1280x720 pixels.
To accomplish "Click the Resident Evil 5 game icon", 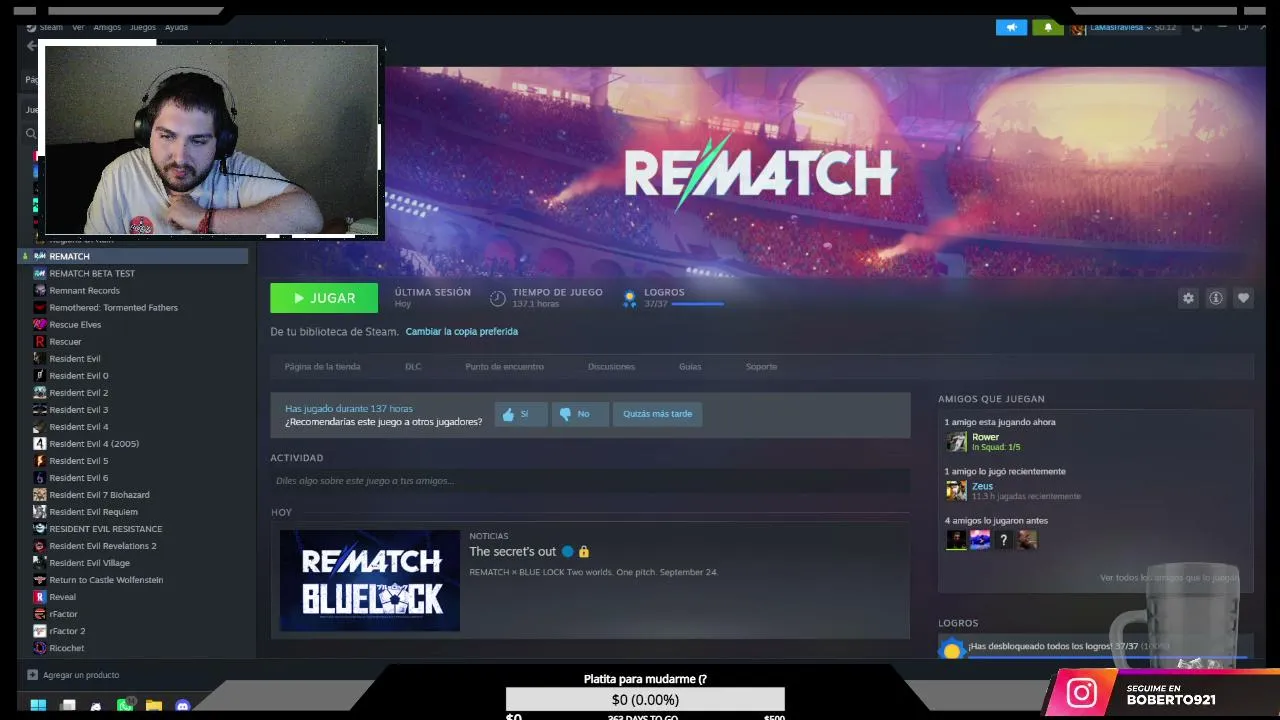I will [39, 461].
